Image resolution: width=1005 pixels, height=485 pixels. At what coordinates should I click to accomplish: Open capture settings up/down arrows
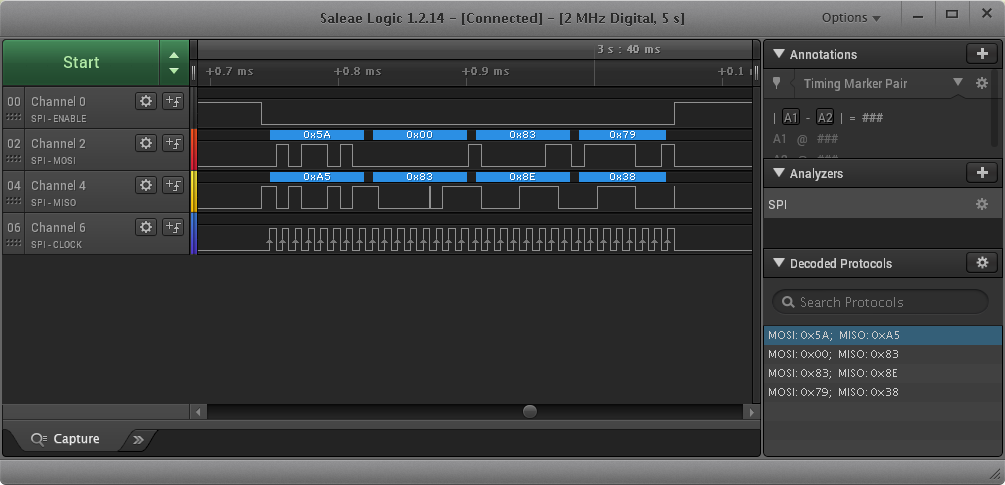coord(174,62)
